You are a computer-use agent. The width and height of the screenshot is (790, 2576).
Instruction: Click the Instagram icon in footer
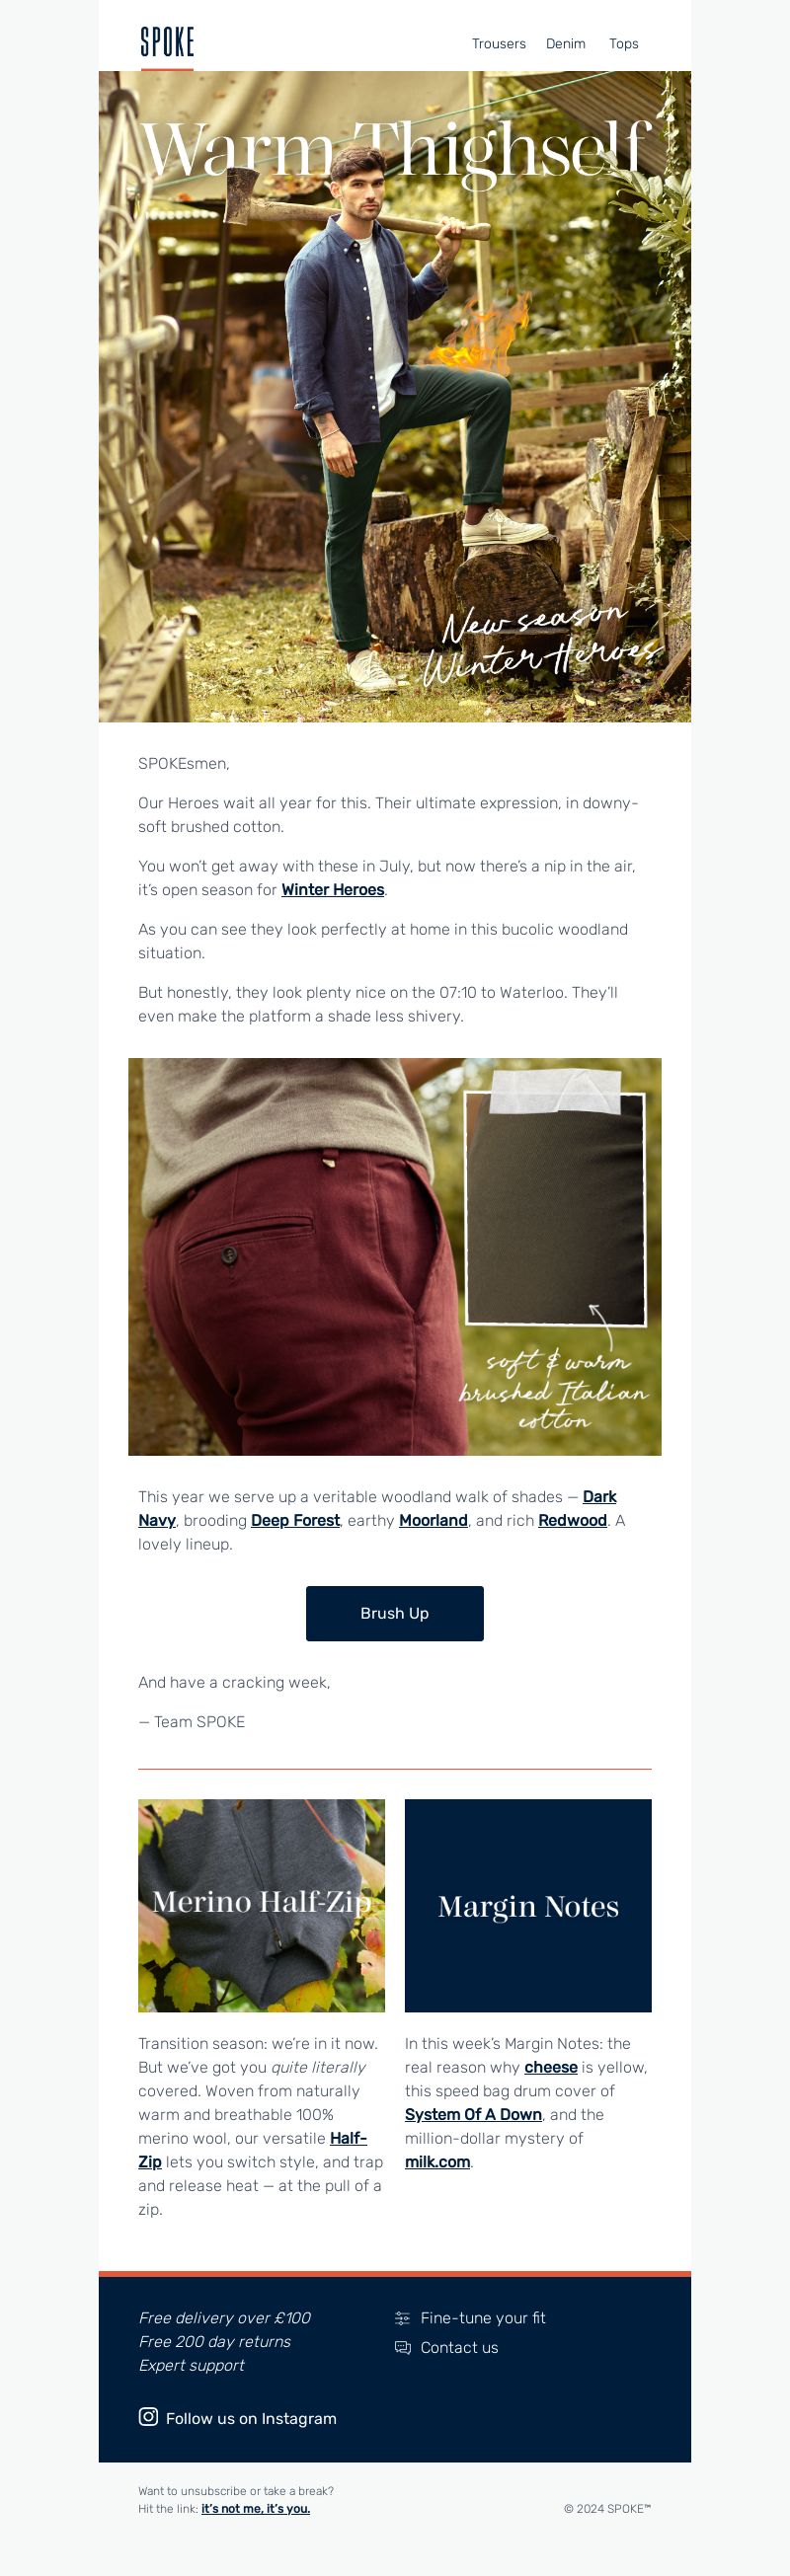pos(148,2417)
